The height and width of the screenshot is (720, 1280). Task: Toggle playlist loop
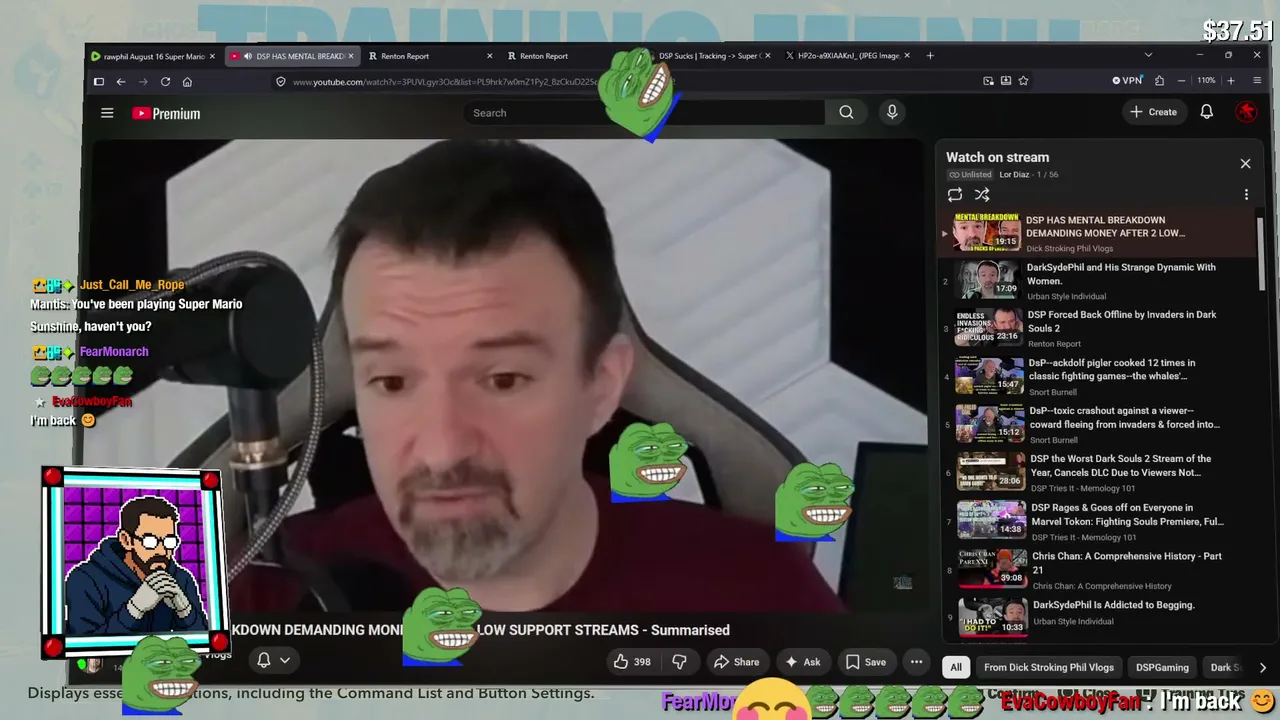(955, 195)
